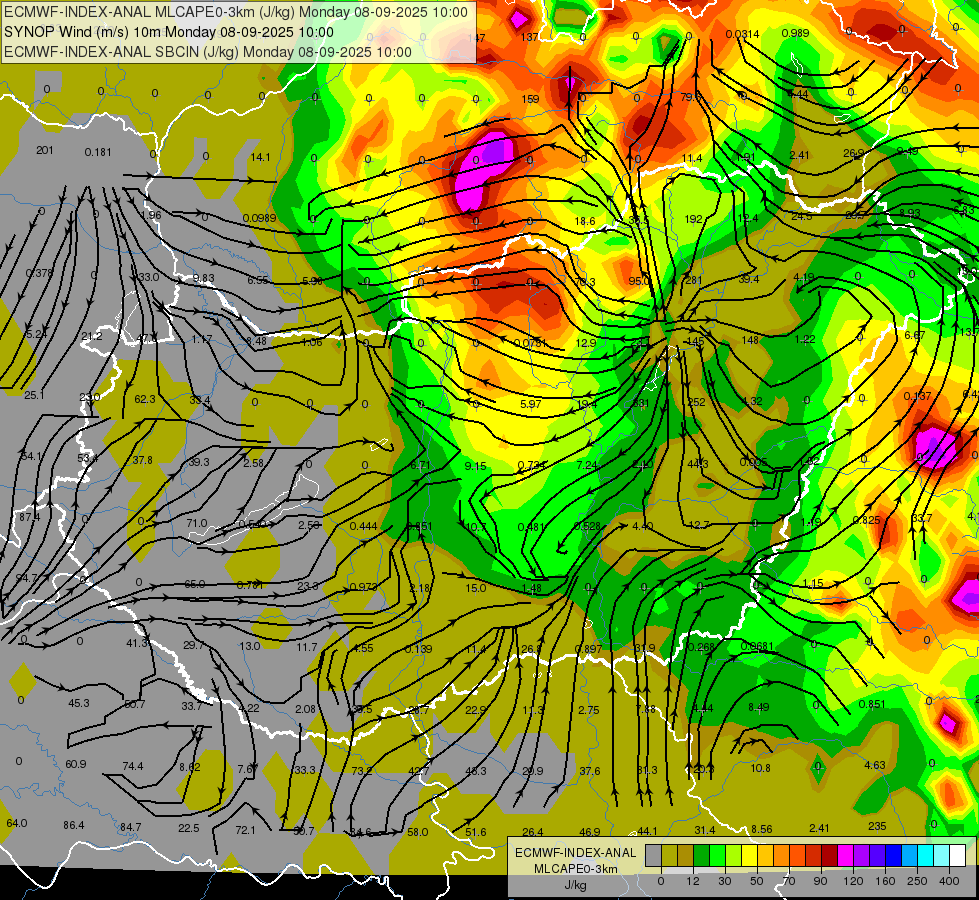Click the map value 148
Viewport: 979px width, 900px height.
[750, 340]
